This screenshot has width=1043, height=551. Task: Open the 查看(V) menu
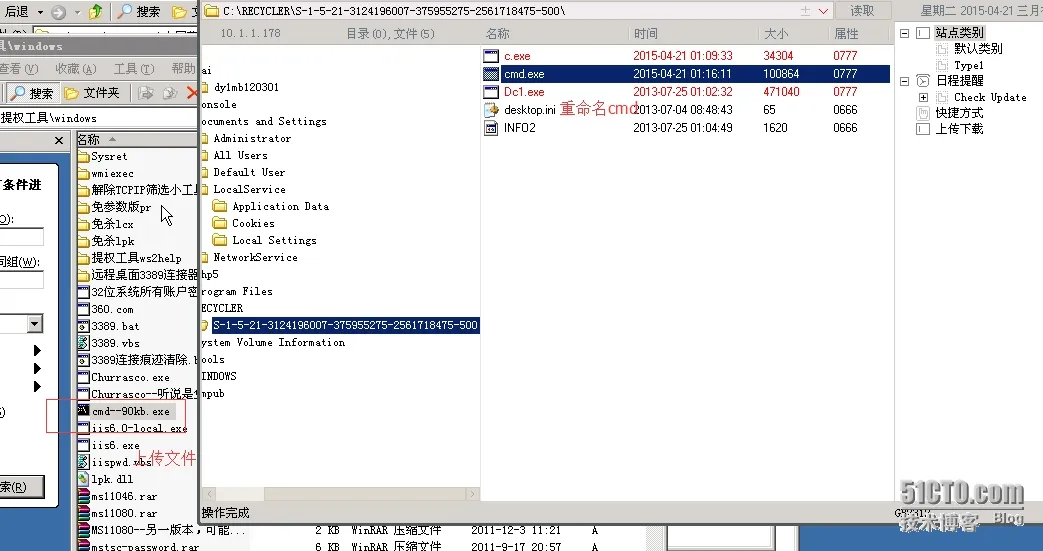point(19,69)
